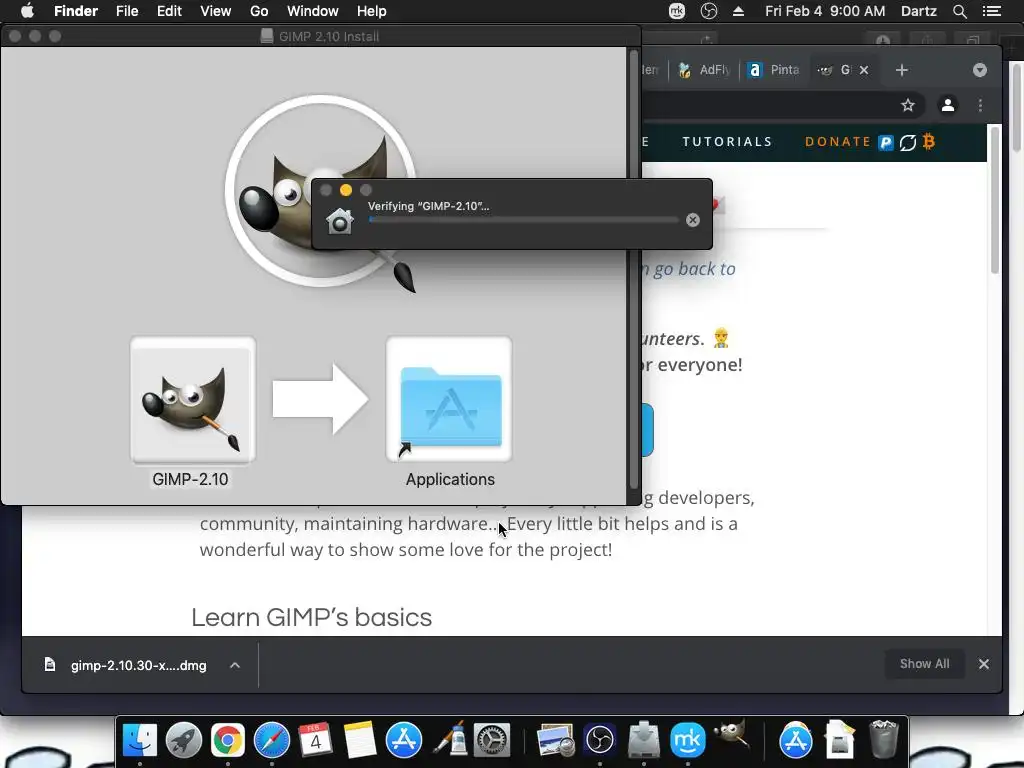
Task: Open the Finder menu in menu bar
Action: [x=76, y=11]
